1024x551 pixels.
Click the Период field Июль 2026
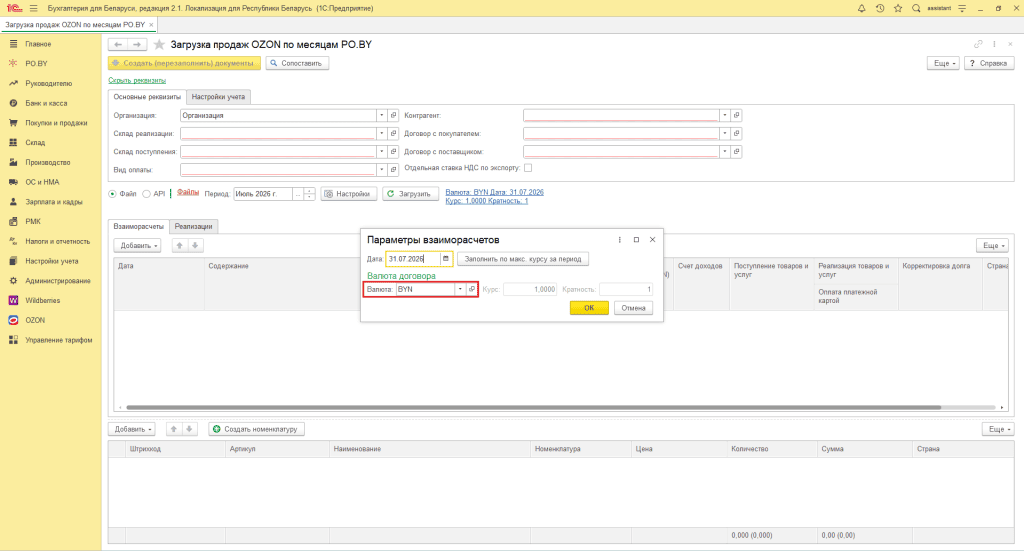tap(263, 194)
